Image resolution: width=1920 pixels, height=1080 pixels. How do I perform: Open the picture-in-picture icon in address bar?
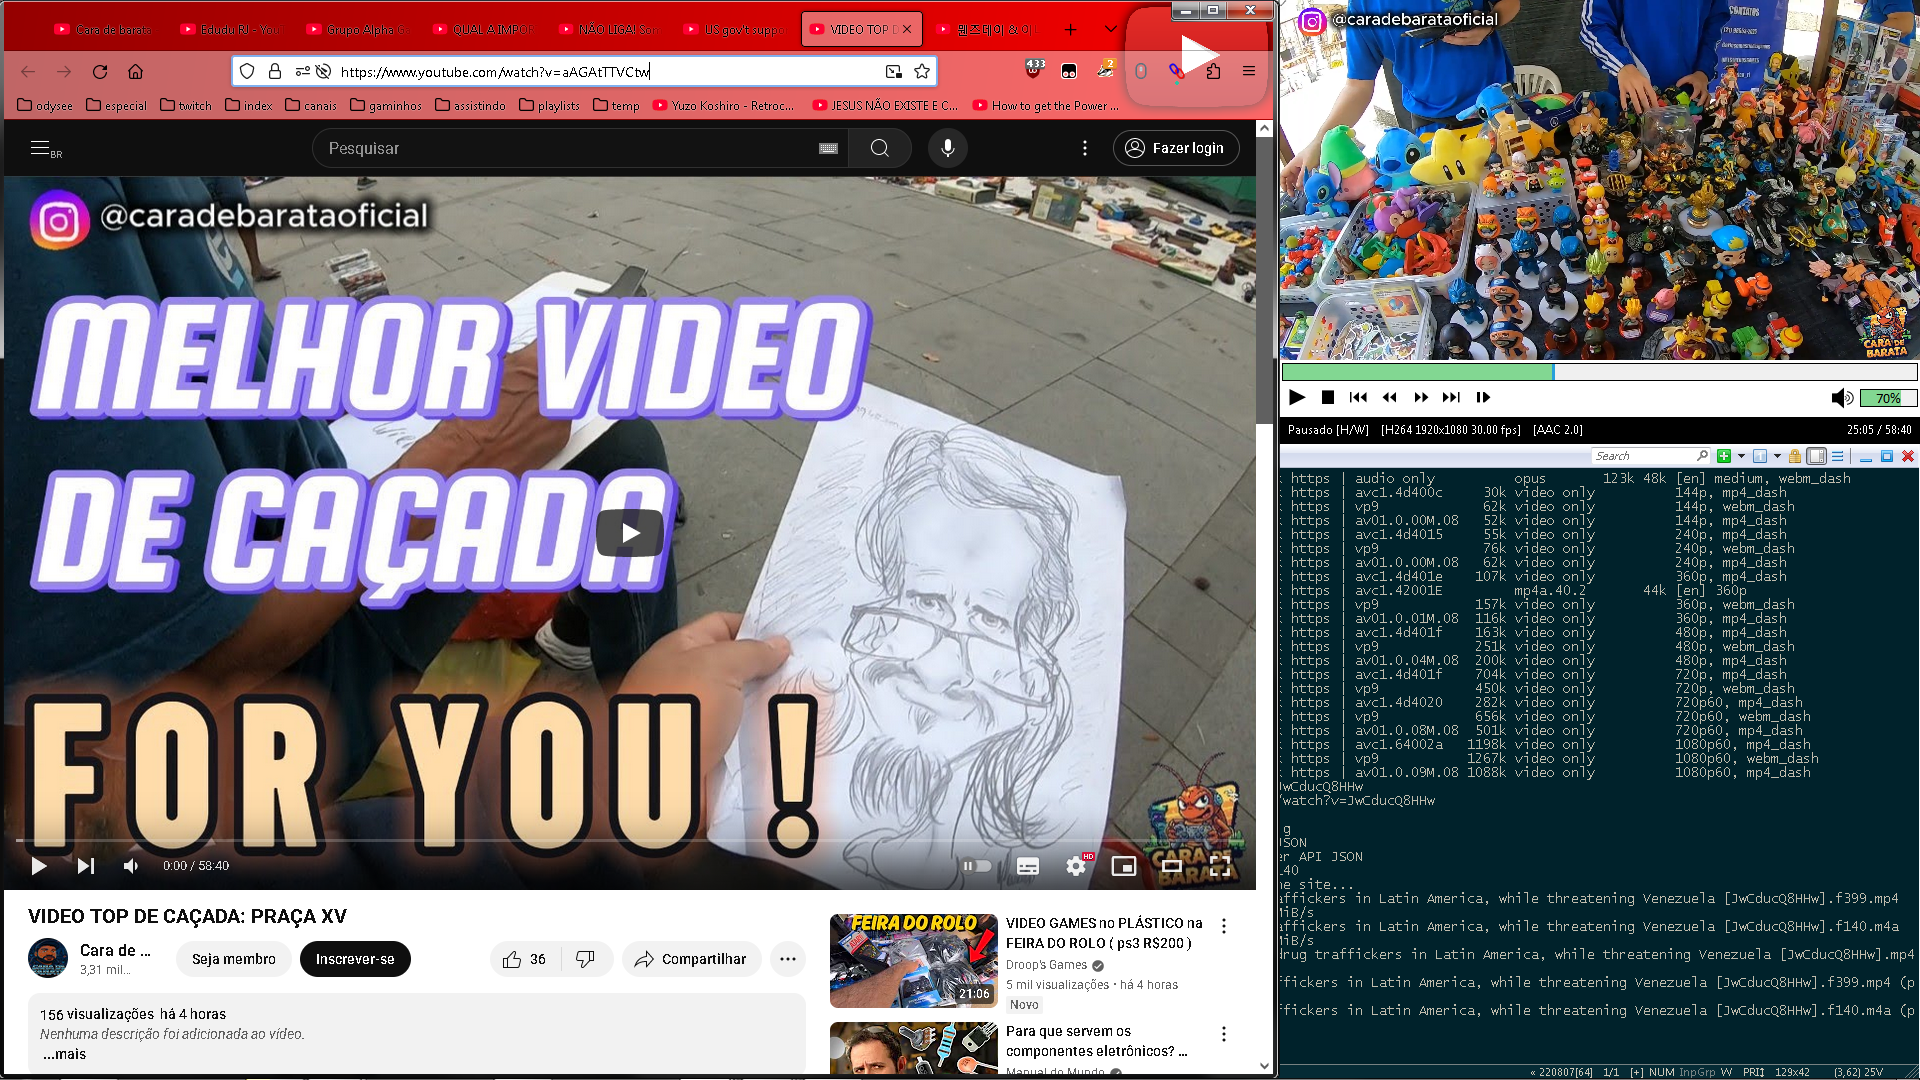click(x=893, y=71)
